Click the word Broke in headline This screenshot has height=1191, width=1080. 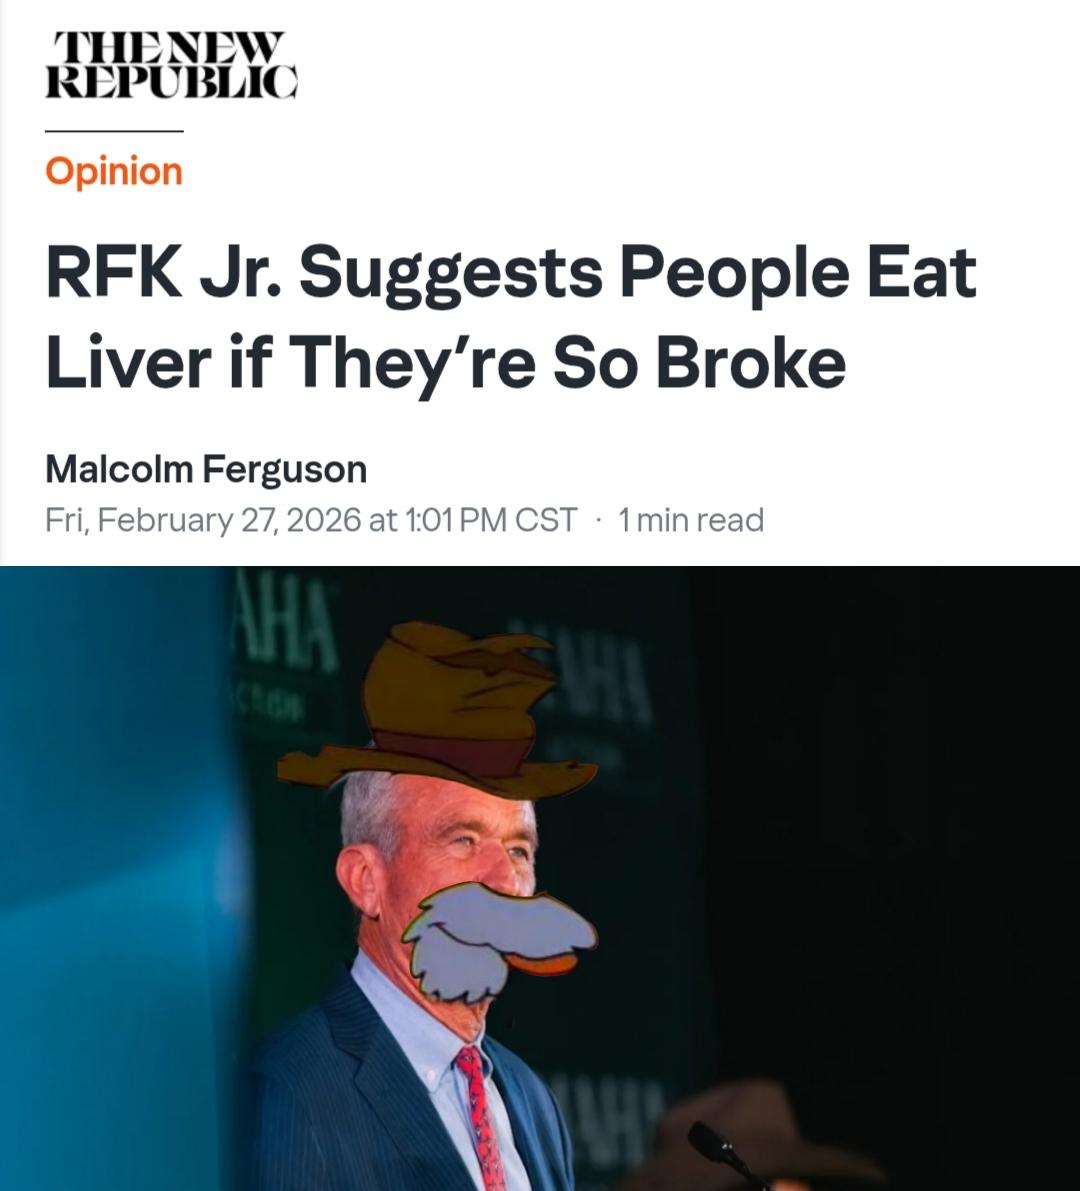click(750, 362)
